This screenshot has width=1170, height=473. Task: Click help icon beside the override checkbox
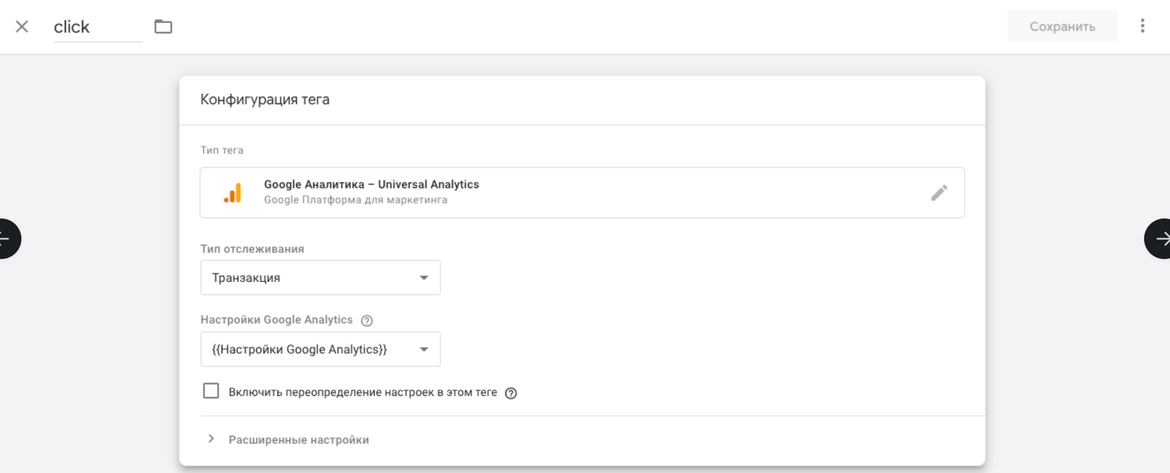(511, 393)
